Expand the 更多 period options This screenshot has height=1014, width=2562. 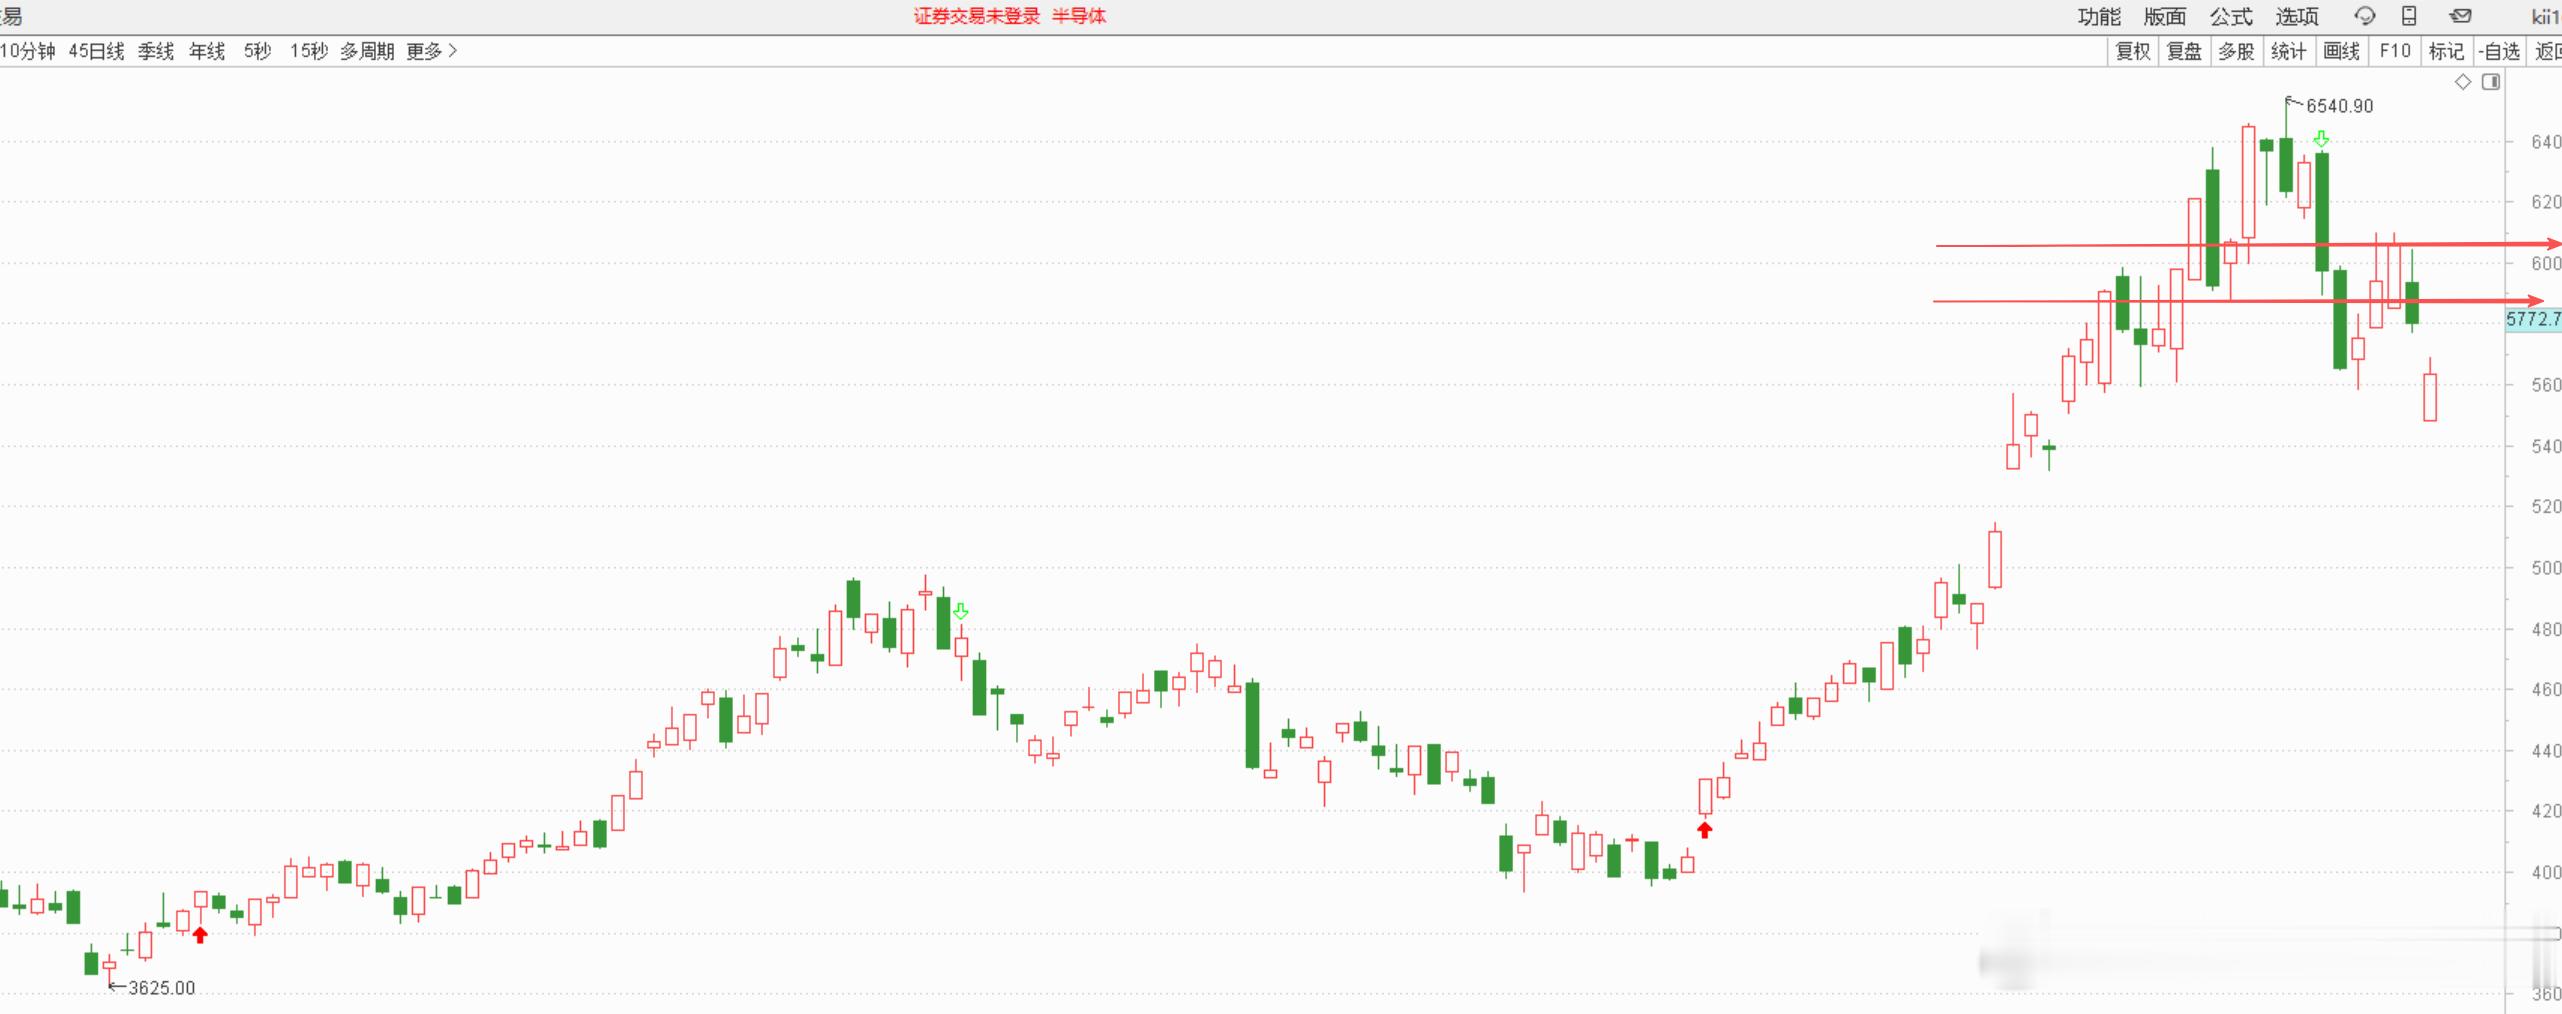432,51
